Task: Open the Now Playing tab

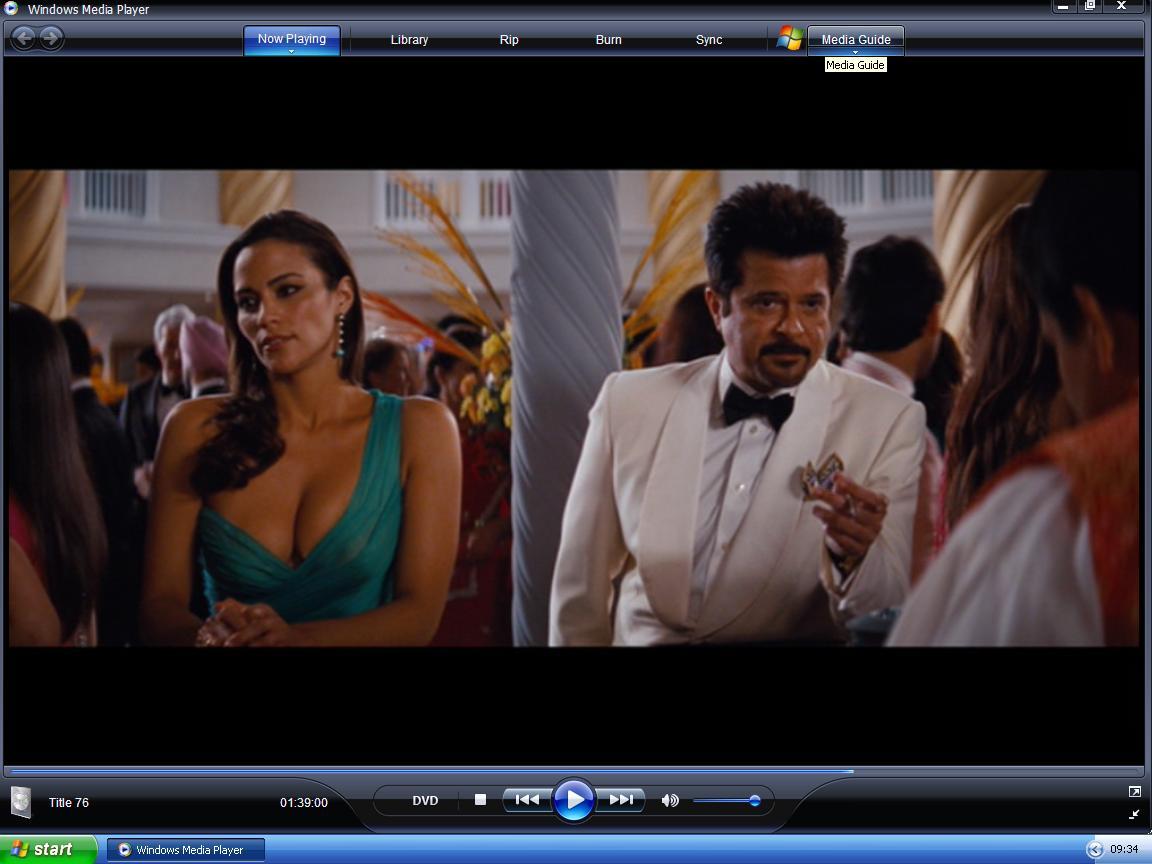Action: click(x=292, y=39)
